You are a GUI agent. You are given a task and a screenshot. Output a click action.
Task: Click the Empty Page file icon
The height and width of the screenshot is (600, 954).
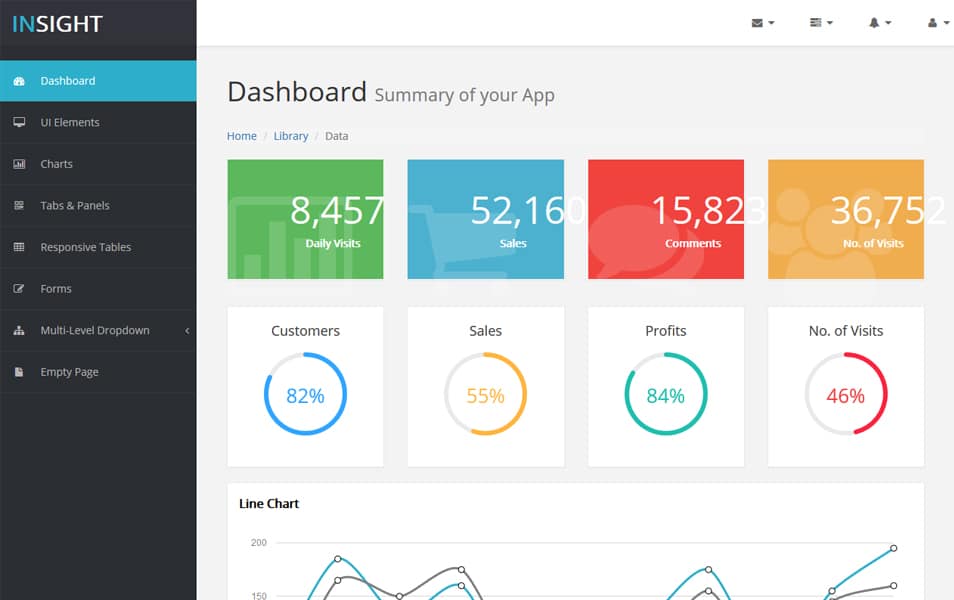click(x=21, y=371)
